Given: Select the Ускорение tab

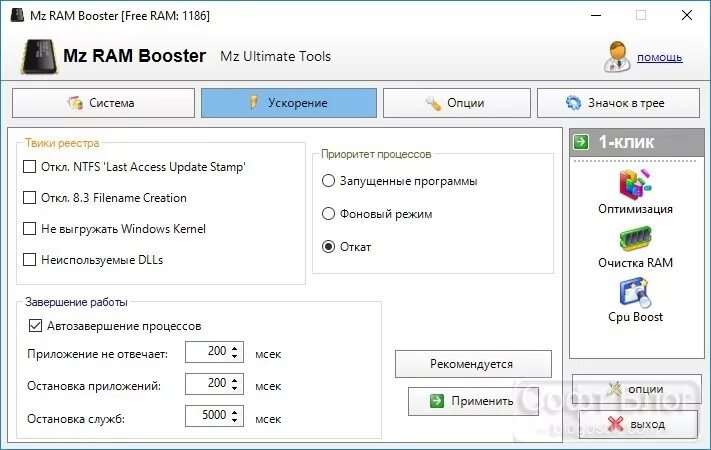Looking at the screenshot, I should point(289,103).
